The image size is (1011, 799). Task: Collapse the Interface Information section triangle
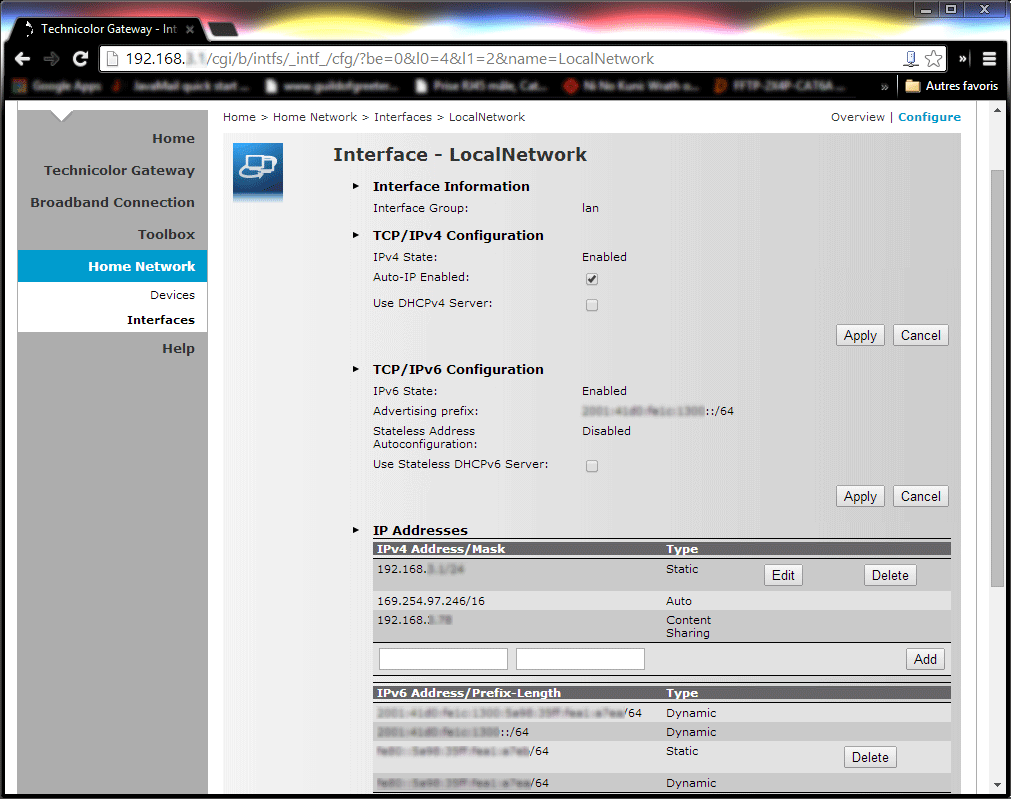(356, 186)
